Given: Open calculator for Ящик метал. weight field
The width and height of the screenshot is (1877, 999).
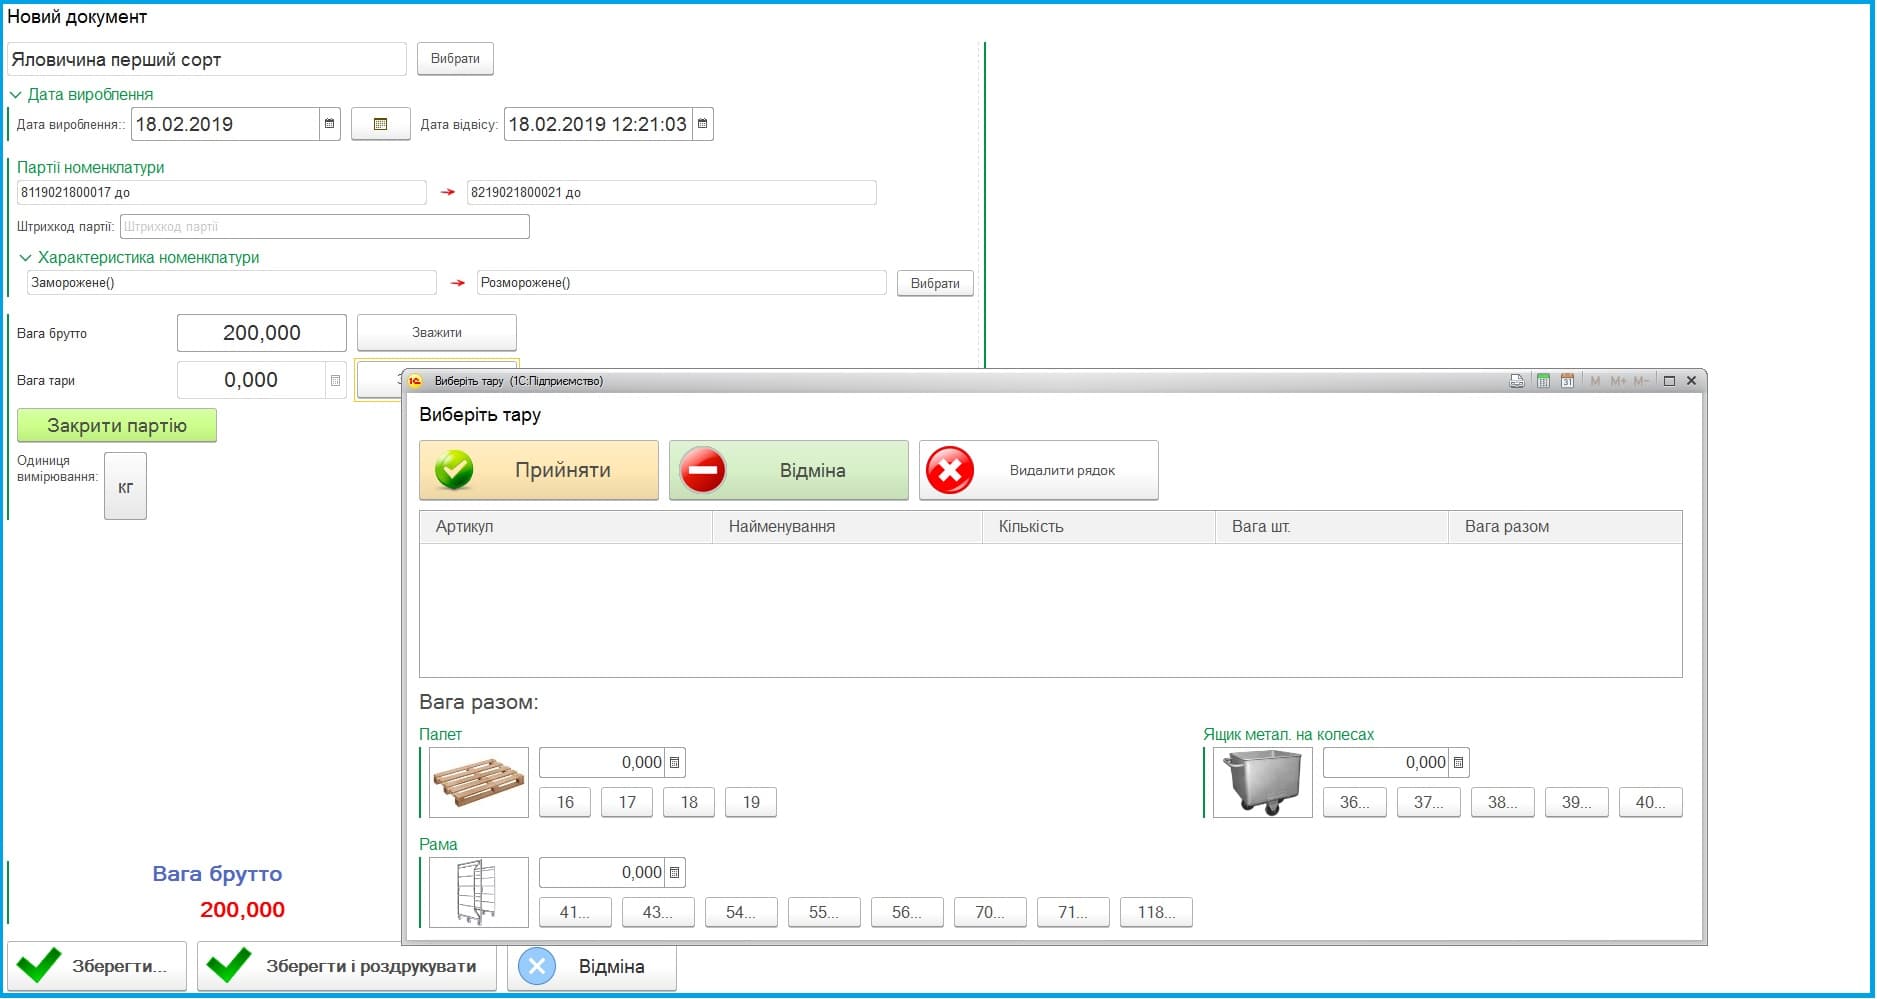Looking at the screenshot, I should coord(1459,763).
